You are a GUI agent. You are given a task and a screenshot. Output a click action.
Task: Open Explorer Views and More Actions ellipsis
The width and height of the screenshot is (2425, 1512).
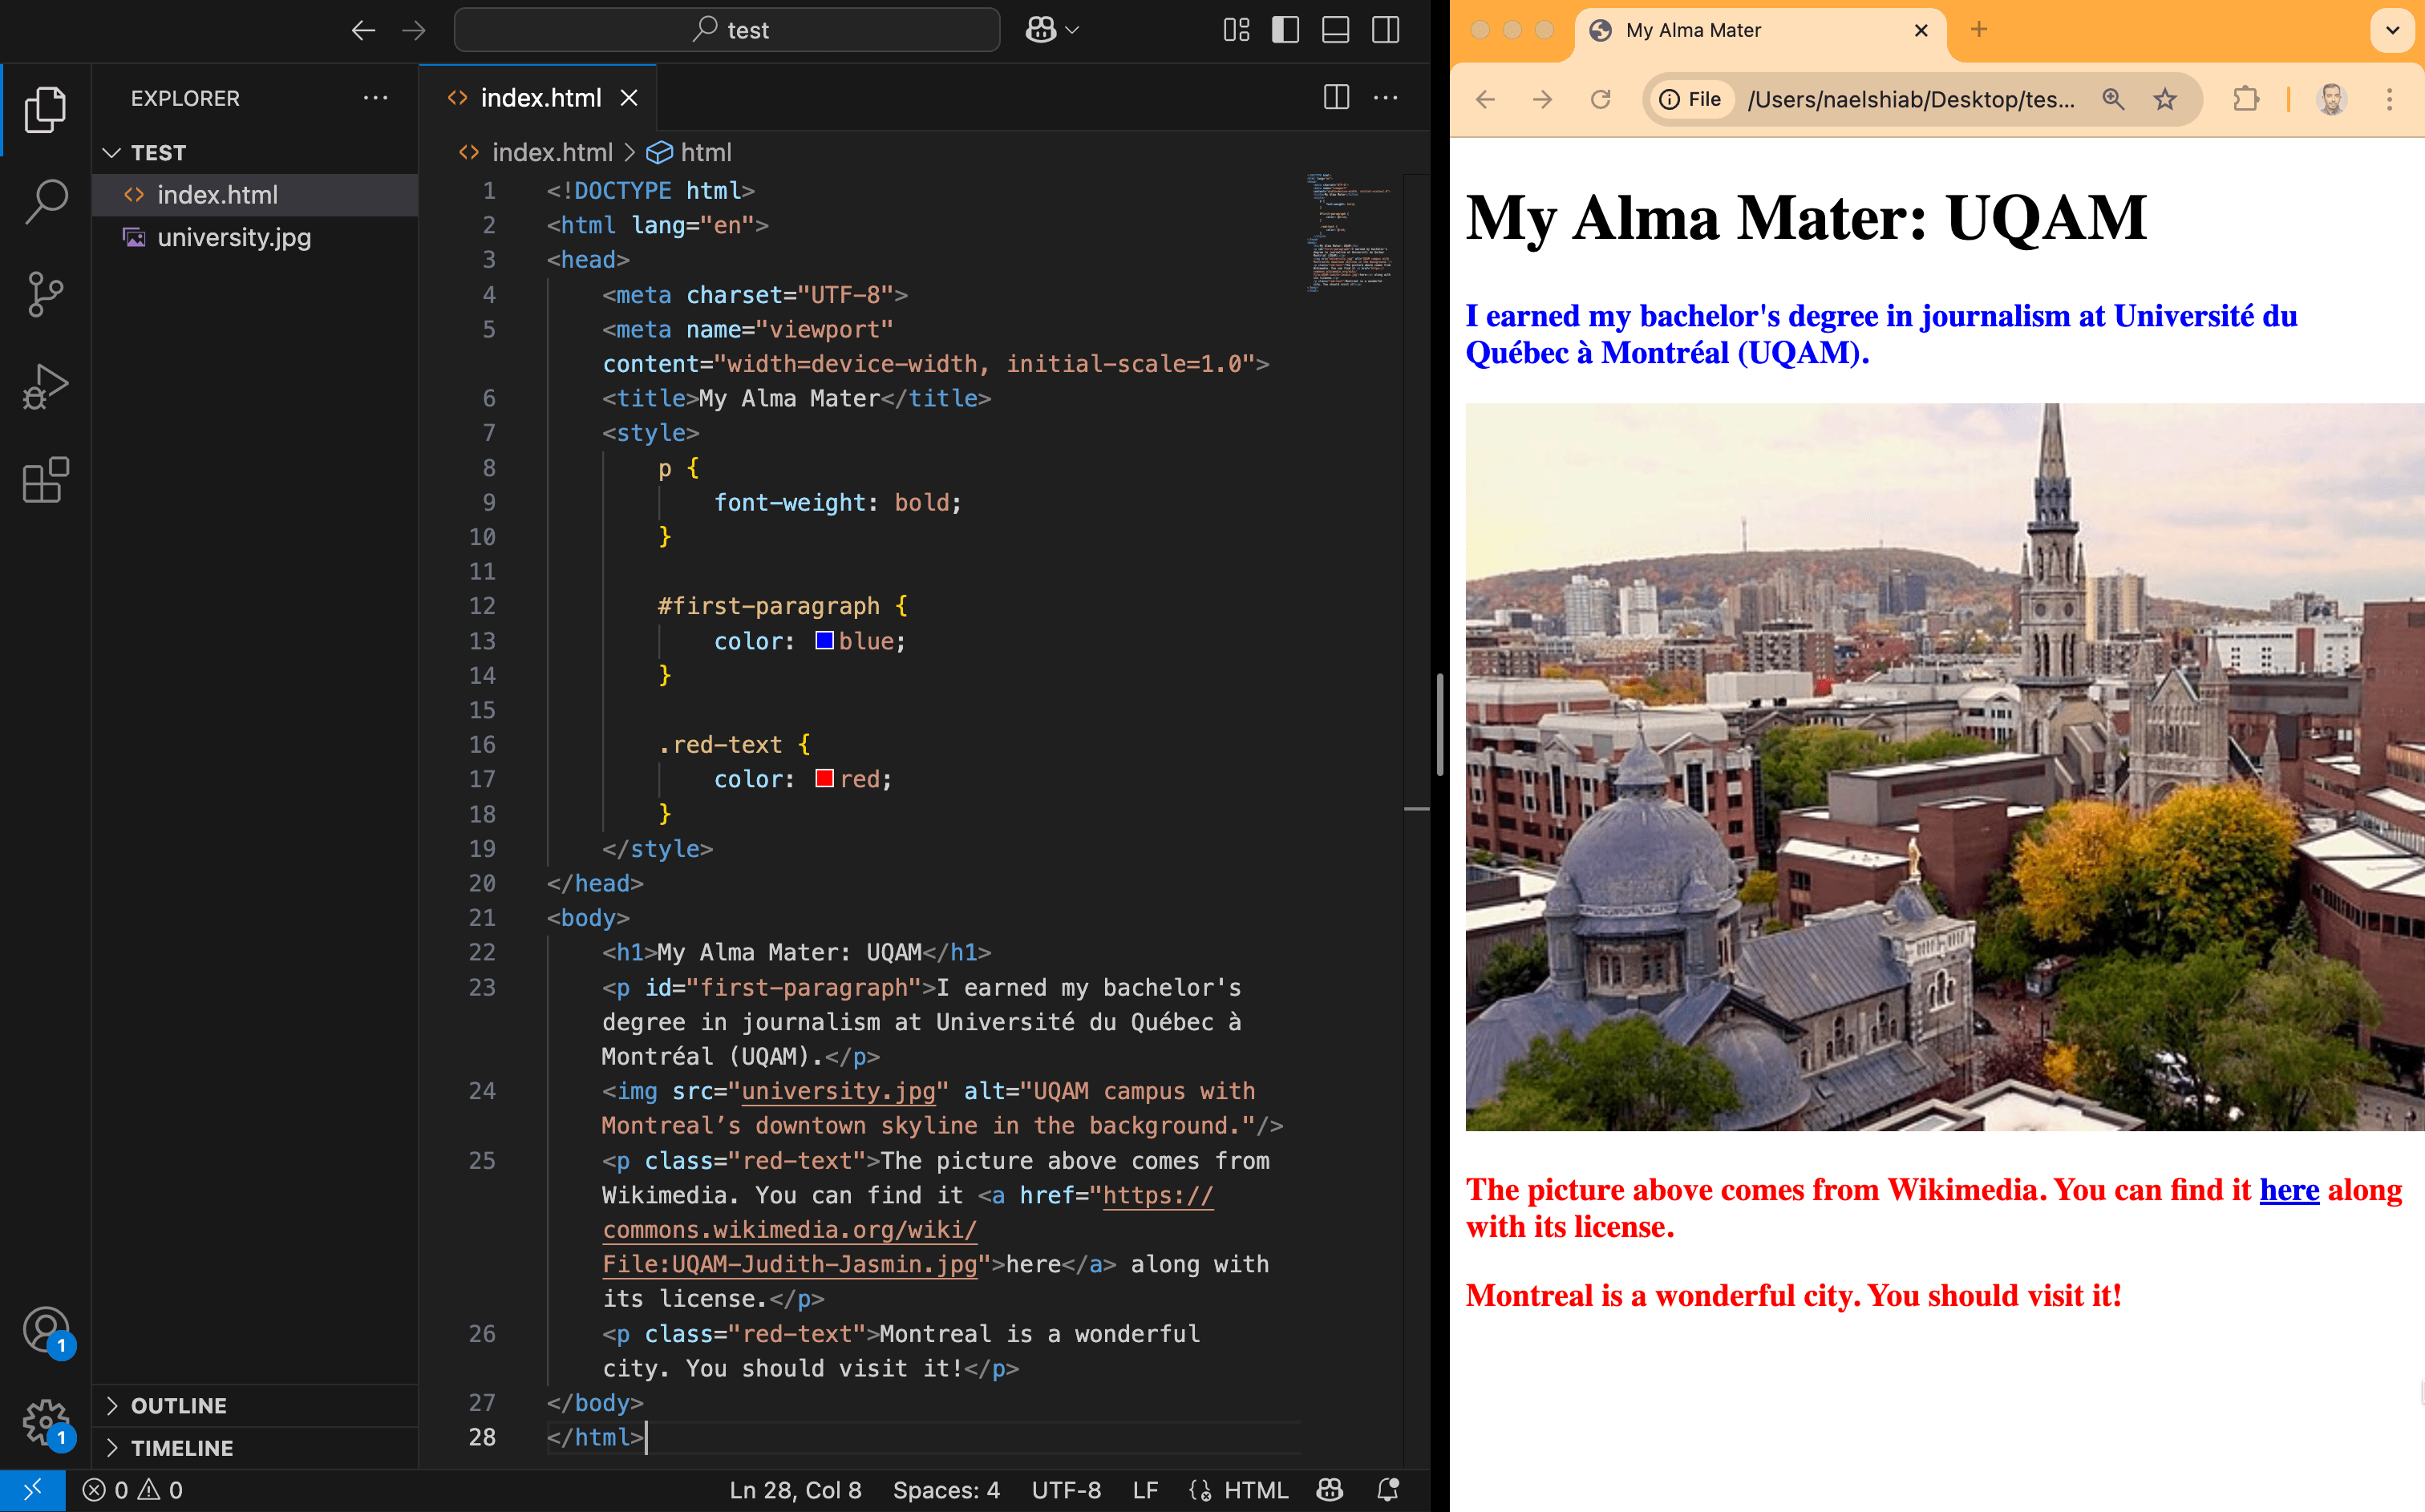pyautogui.click(x=376, y=97)
